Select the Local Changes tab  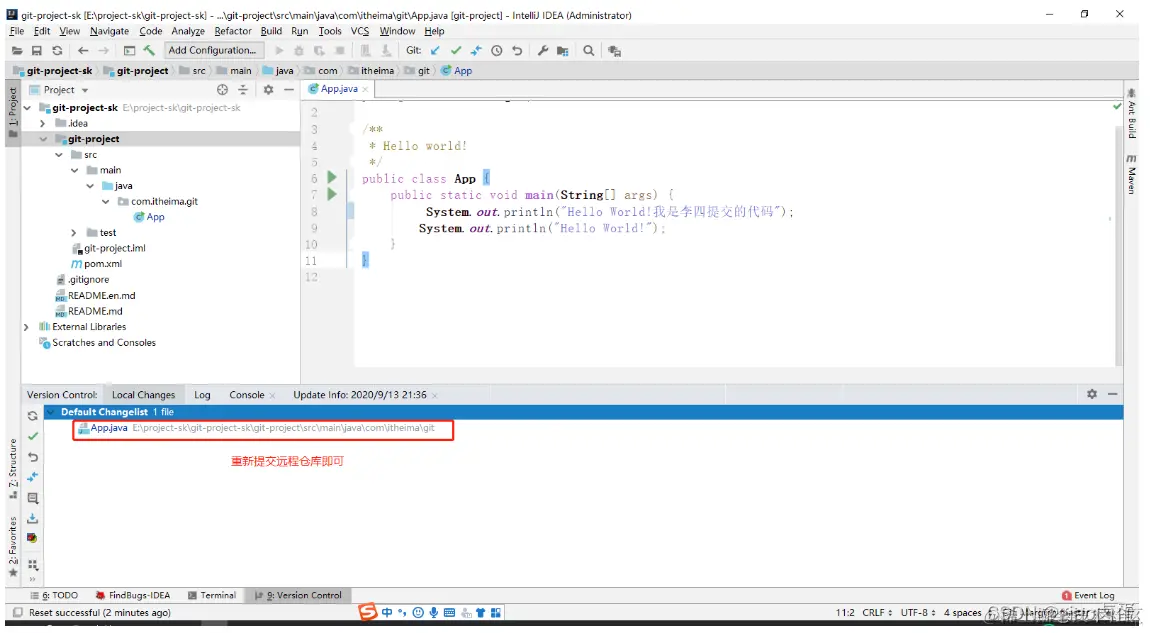(x=144, y=395)
